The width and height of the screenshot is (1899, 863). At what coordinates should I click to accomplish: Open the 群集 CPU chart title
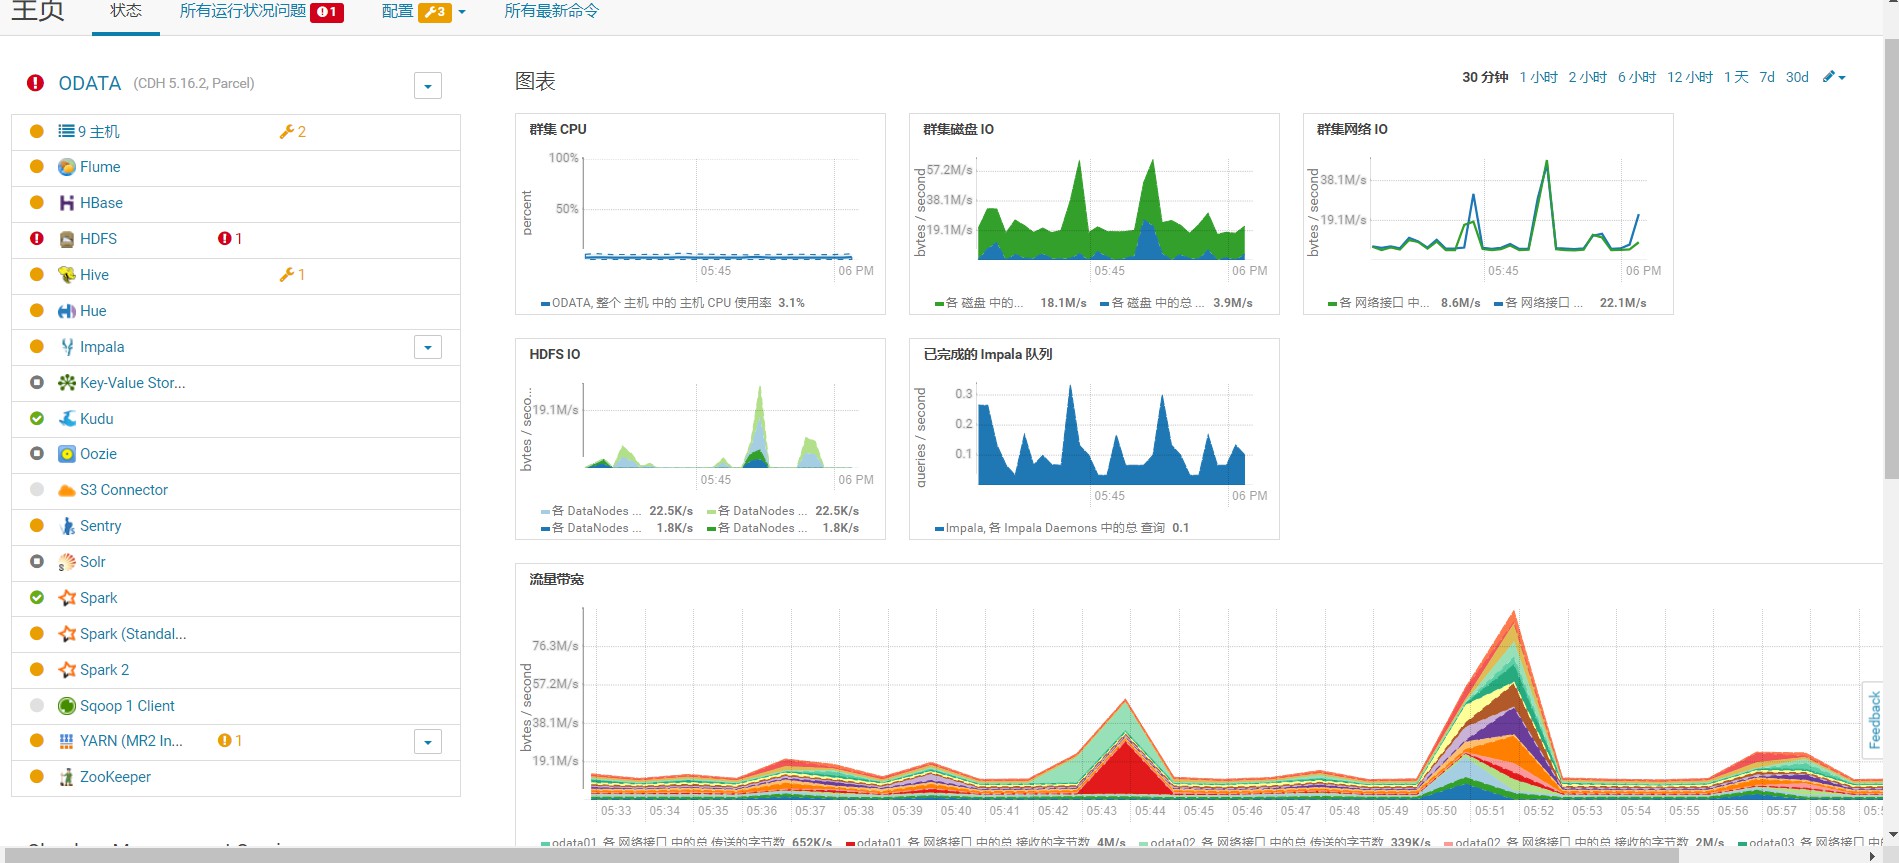pos(558,129)
